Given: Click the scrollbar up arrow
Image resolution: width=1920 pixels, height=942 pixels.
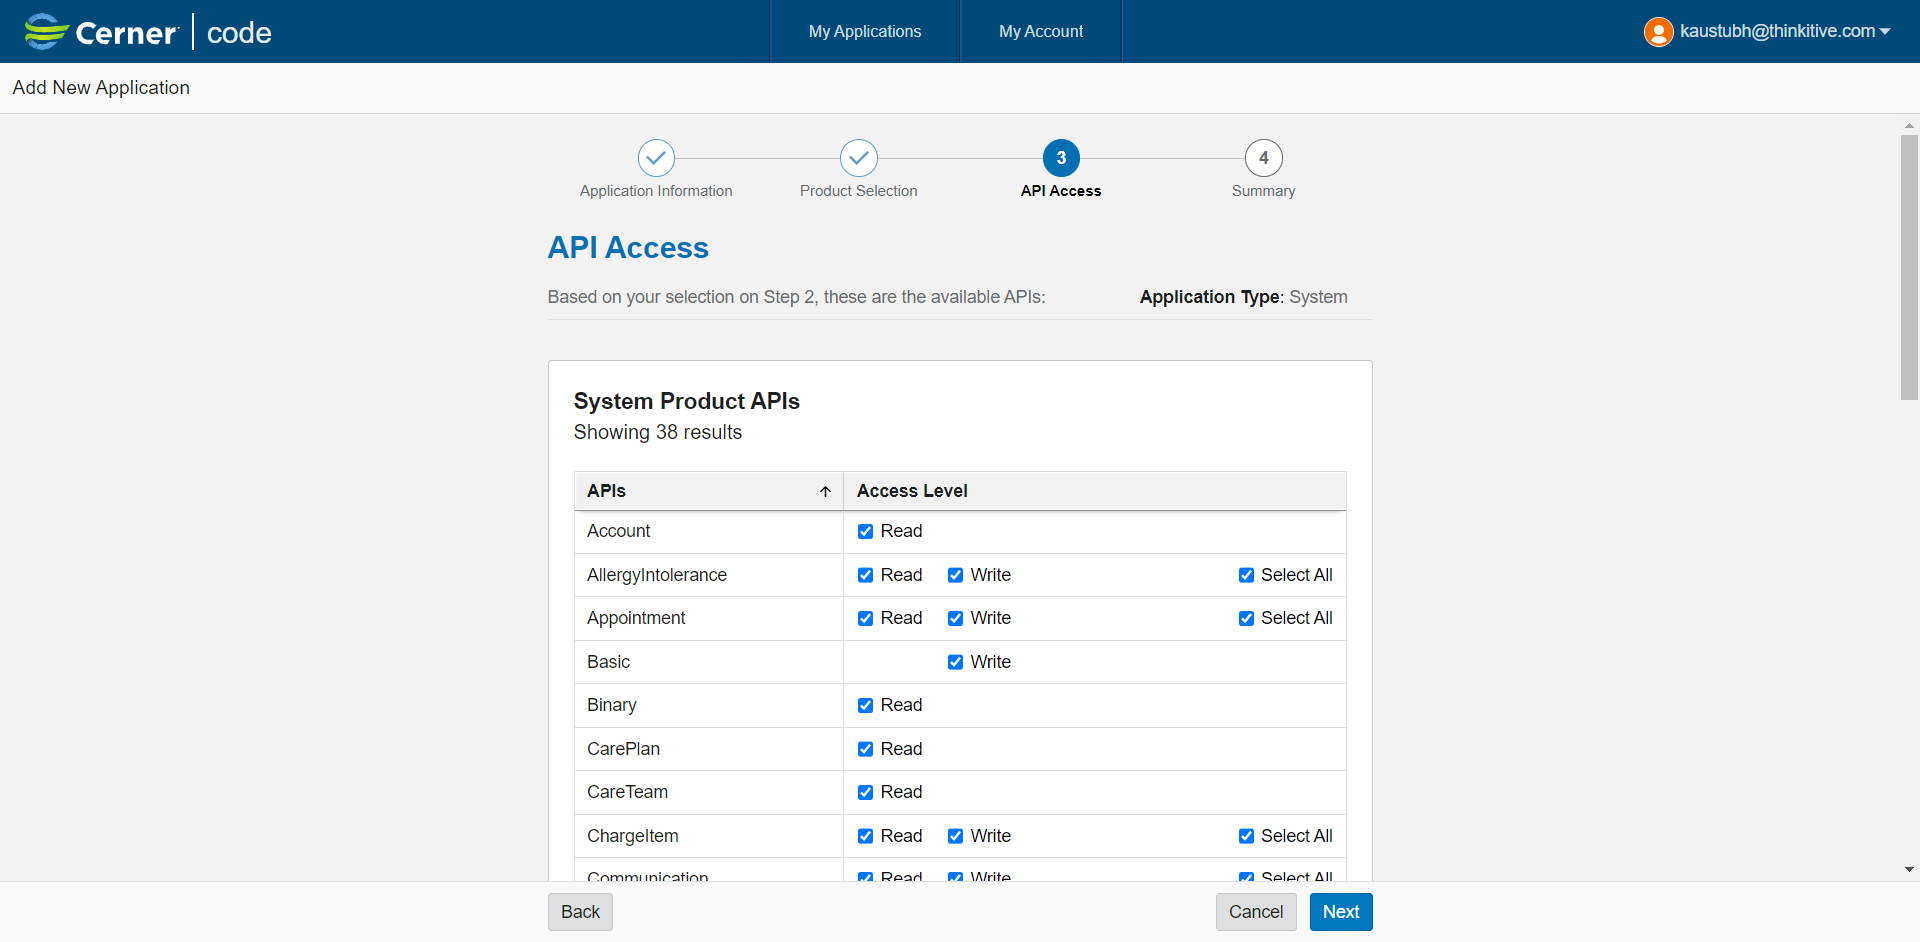Looking at the screenshot, I should (1909, 126).
